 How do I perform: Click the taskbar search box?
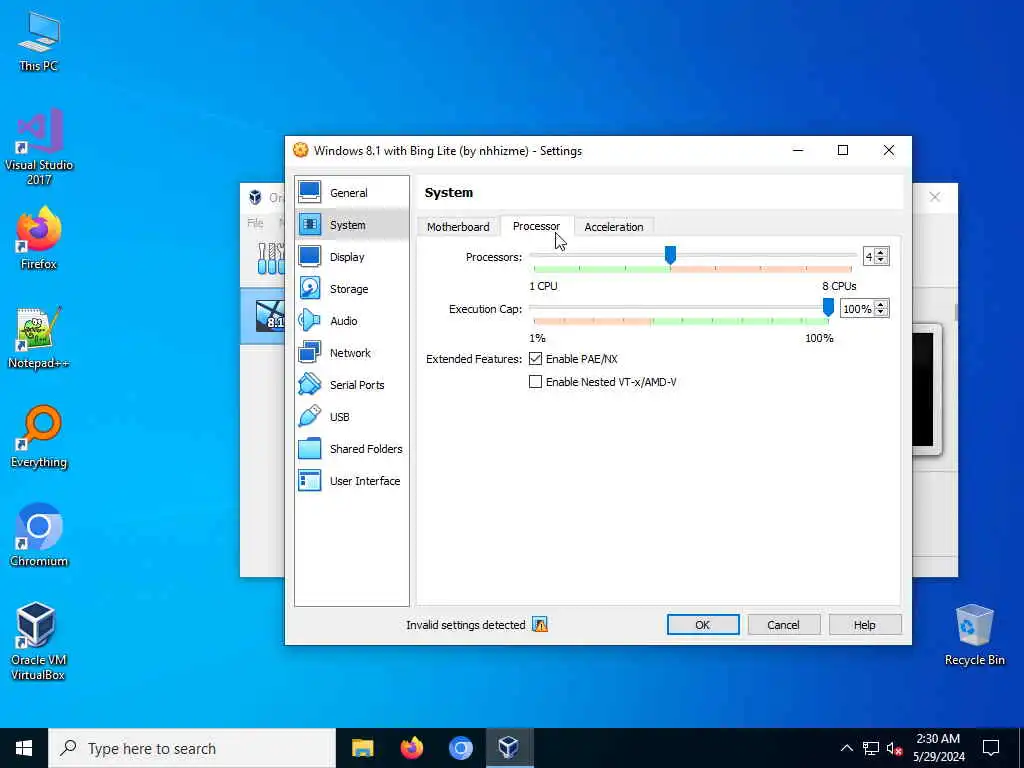[192, 748]
